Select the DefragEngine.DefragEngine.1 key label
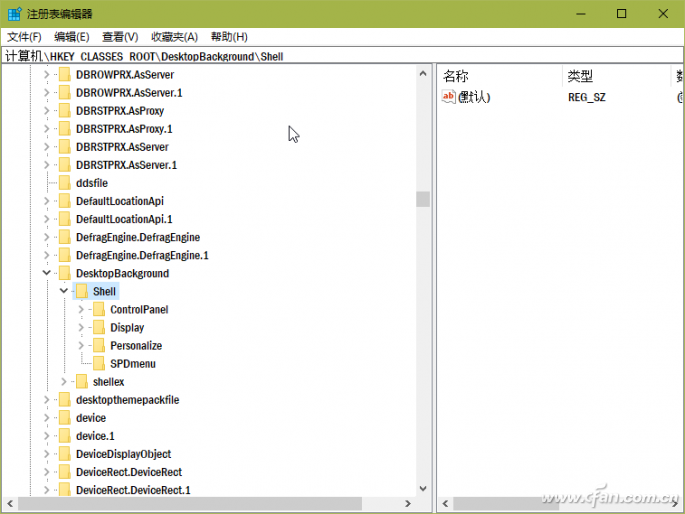 (x=142, y=255)
